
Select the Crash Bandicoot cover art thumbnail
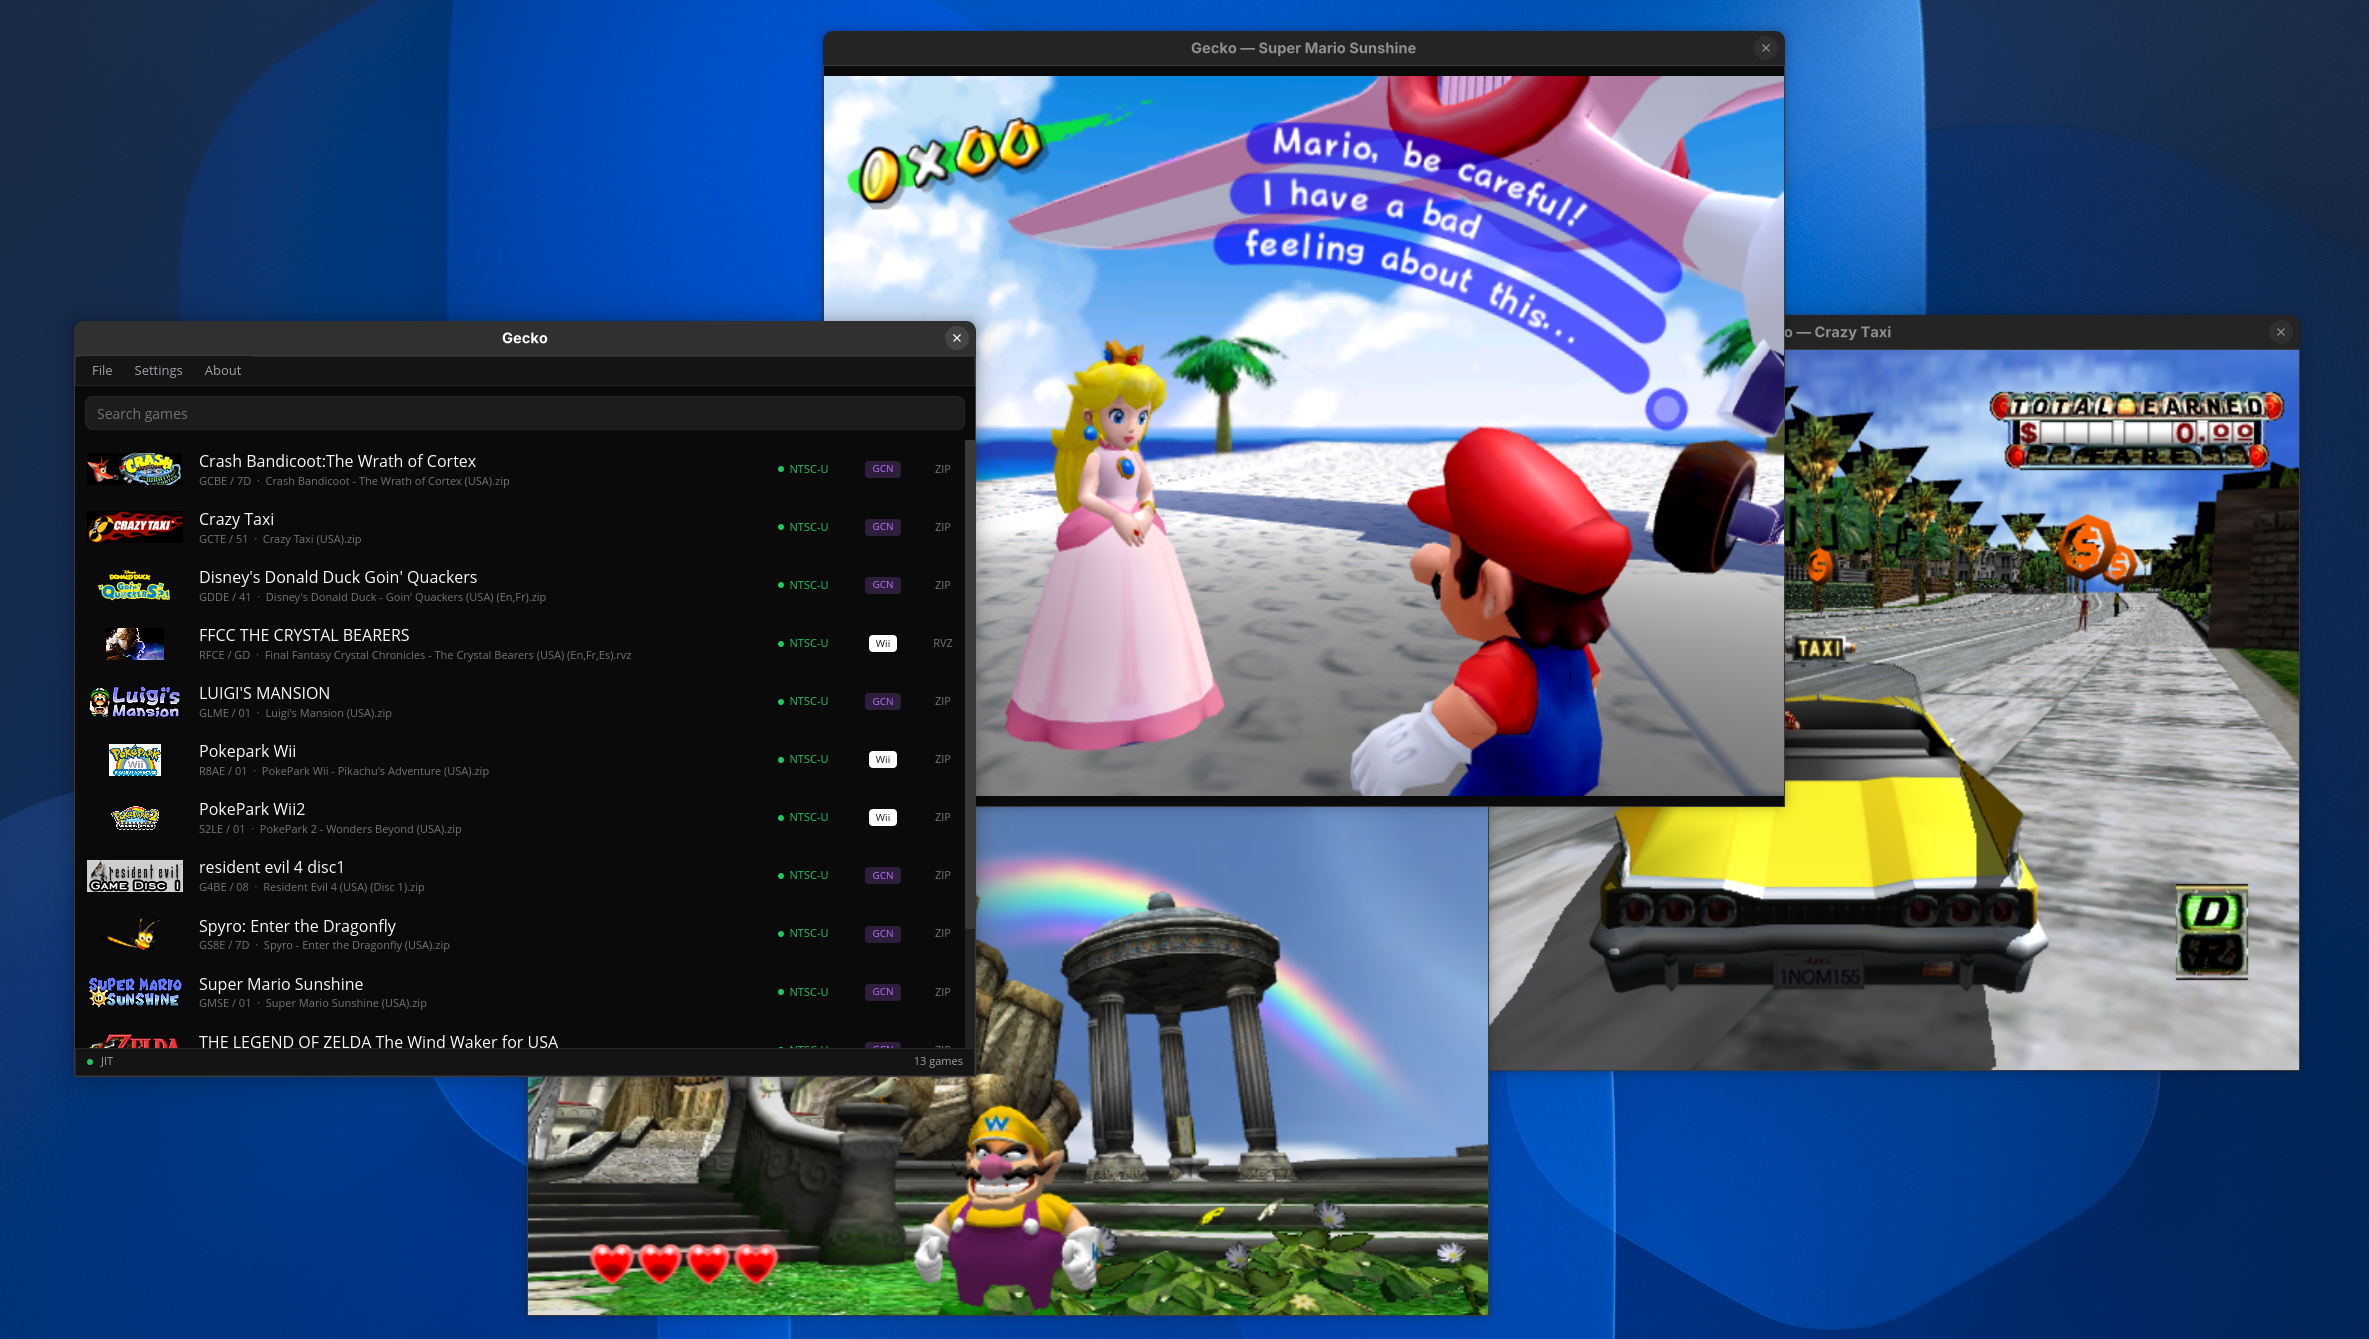point(135,469)
